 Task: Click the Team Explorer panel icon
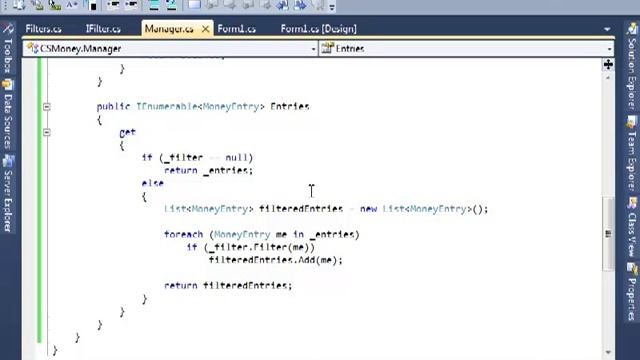[632, 122]
